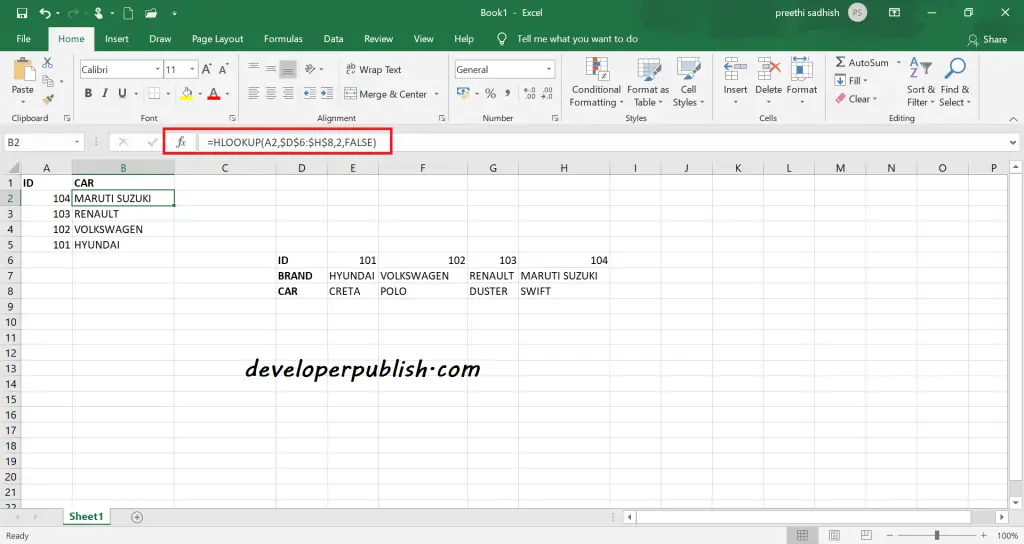Screen dimensions: 1024x544
Task: Click the Decrease Indent icon
Action: tap(310, 93)
